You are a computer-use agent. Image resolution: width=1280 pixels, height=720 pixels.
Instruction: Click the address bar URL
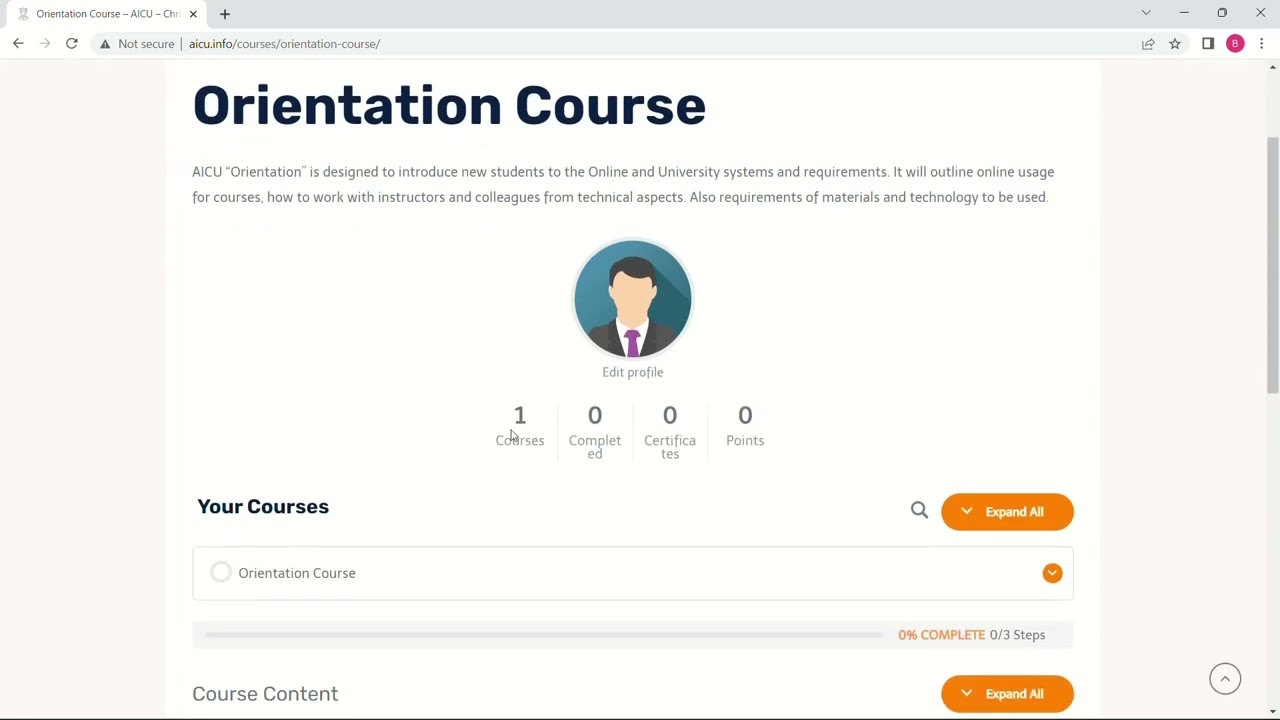(284, 44)
